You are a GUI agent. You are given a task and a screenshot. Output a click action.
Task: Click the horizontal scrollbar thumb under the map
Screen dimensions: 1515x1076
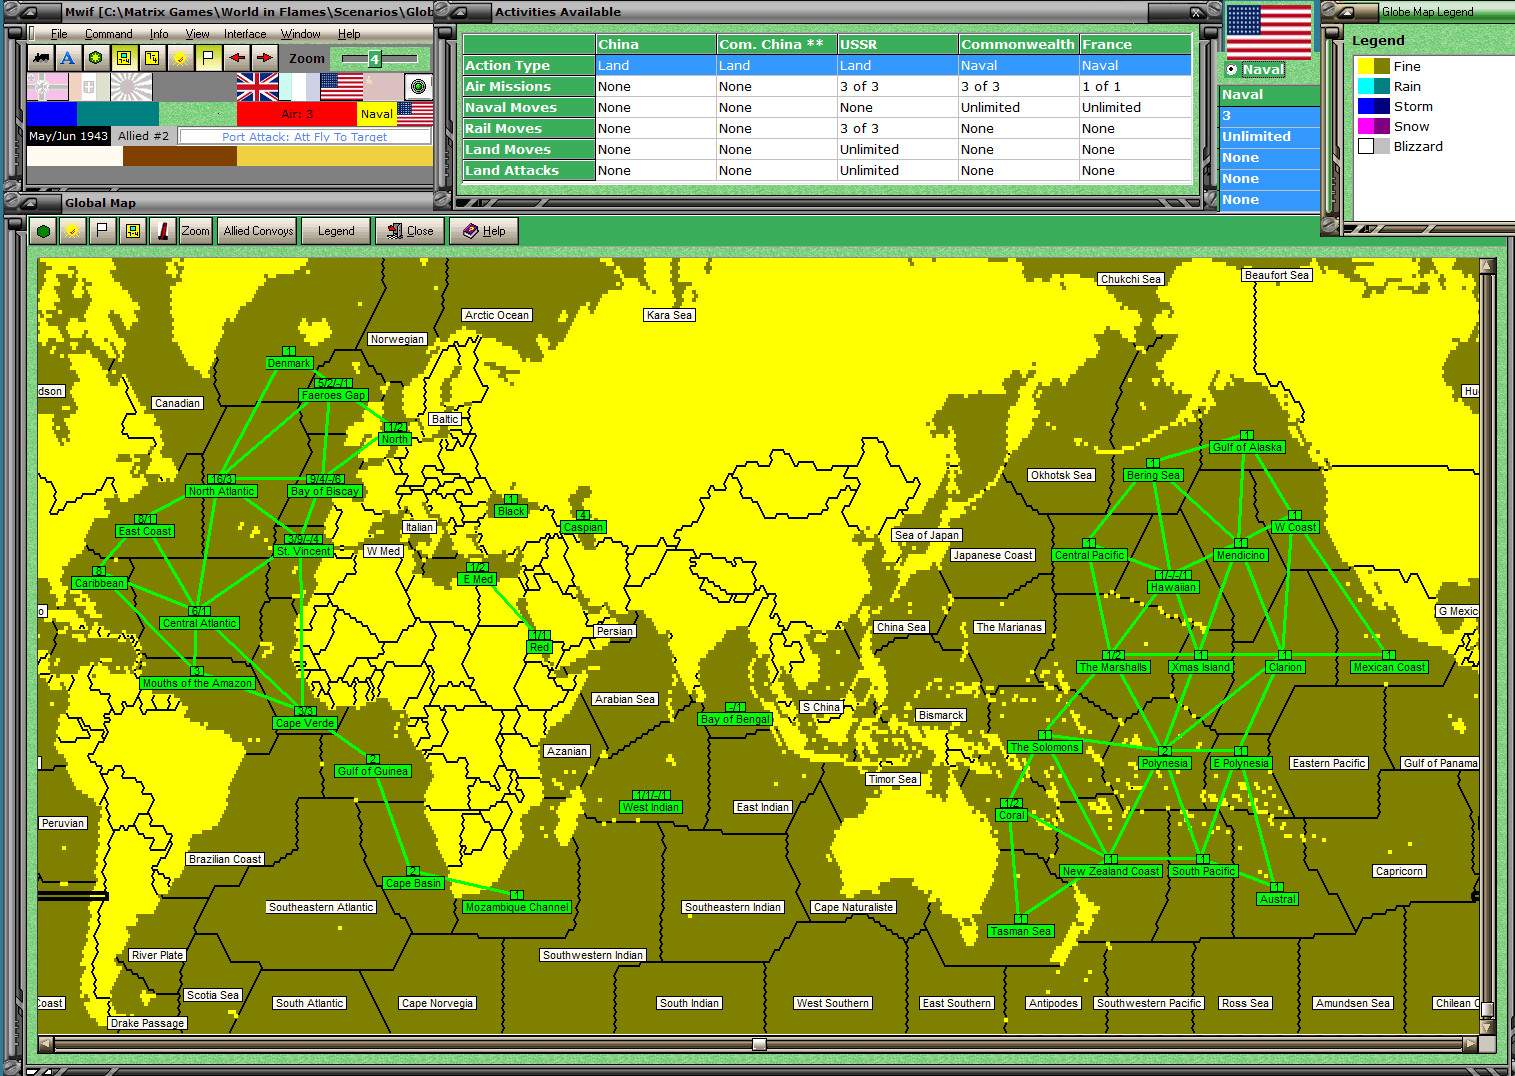[x=759, y=1044]
